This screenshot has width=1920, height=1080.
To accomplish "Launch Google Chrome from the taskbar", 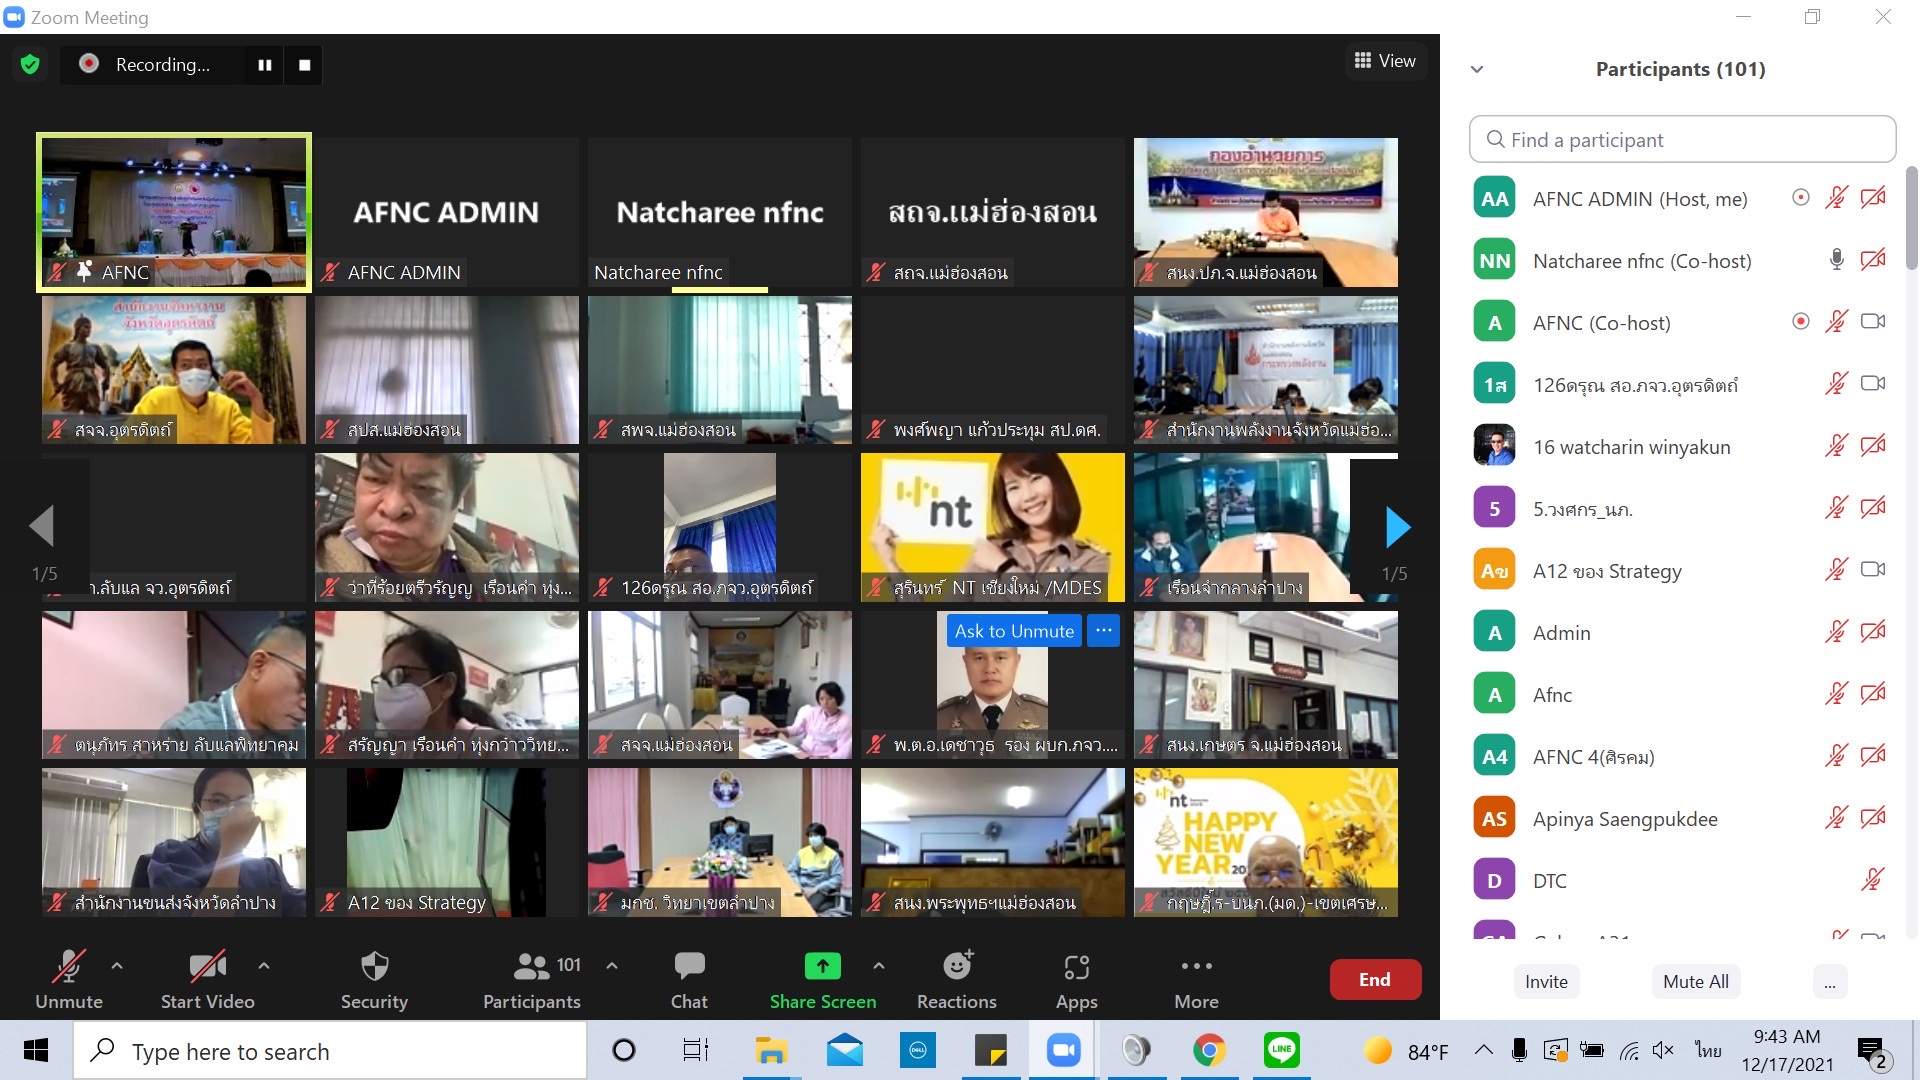I will pos(1210,1050).
